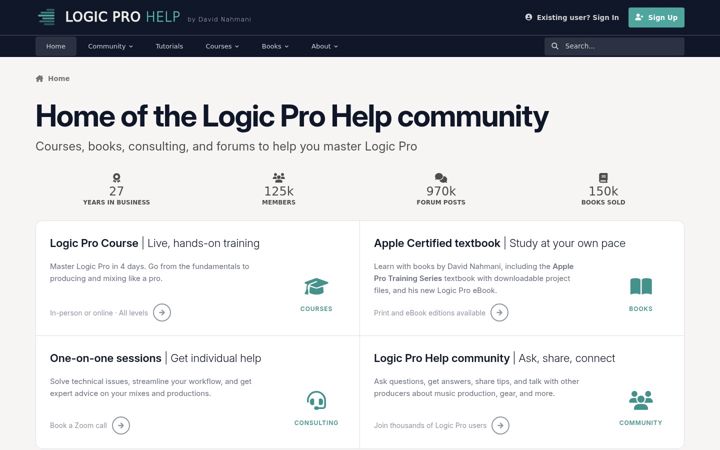Select the Home tab in navigation
720x450 pixels.
pos(56,46)
